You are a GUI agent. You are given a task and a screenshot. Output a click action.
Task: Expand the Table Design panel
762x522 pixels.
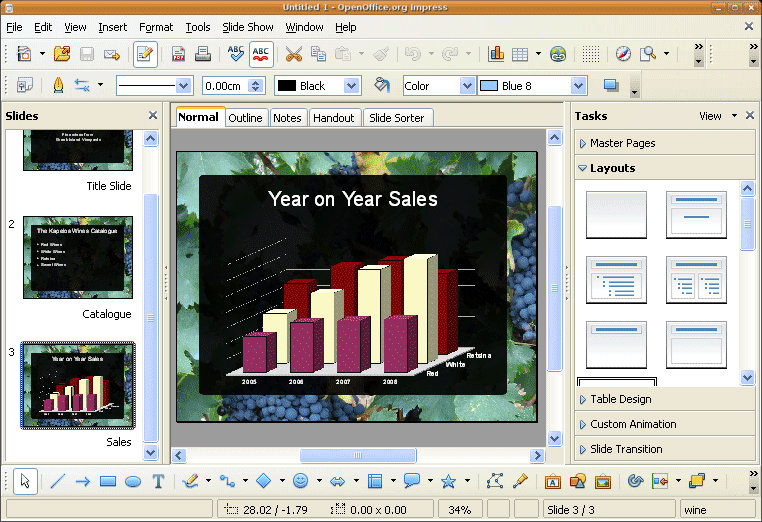point(620,399)
